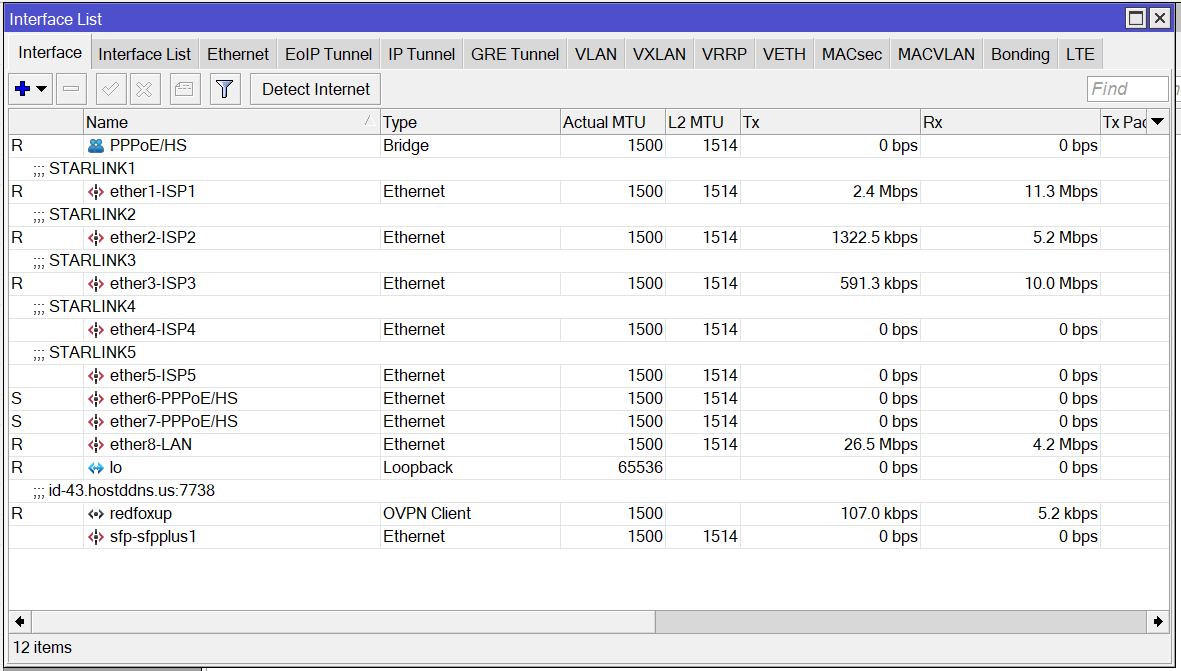Click the redfoxup OVPN client icon
Viewport: 1181px width, 671px height.
pyautogui.click(x=96, y=514)
